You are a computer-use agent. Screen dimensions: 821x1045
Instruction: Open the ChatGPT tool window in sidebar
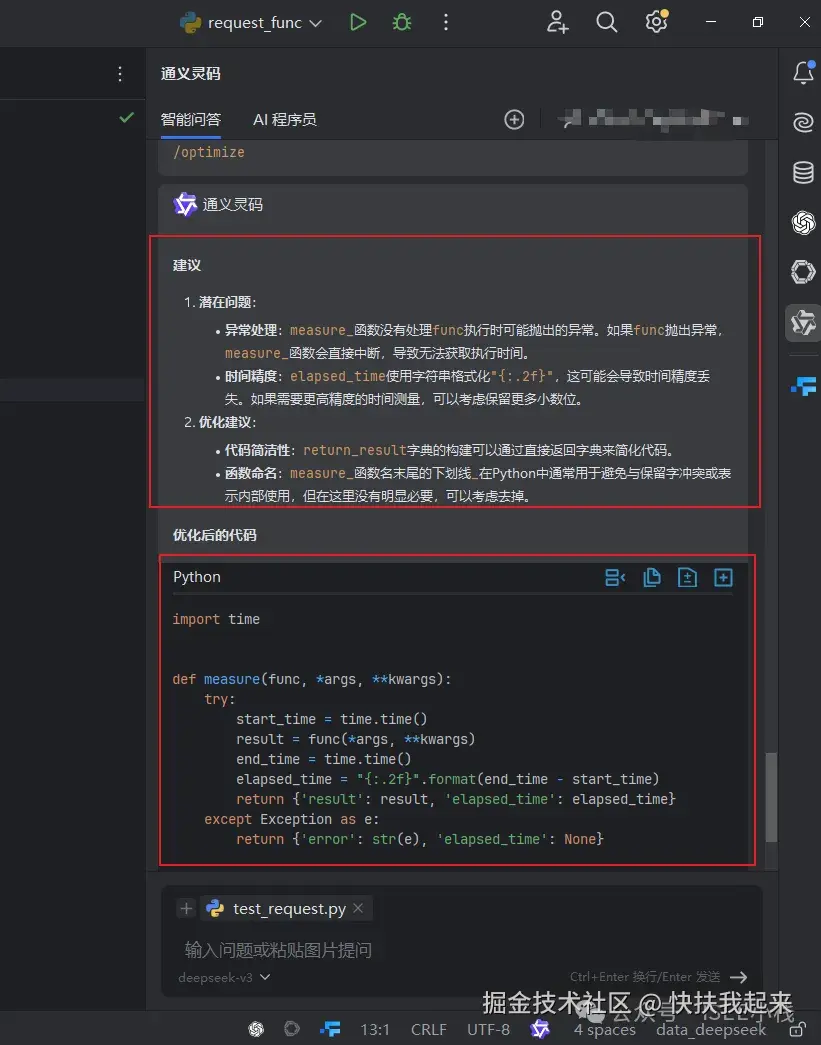coord(803,222)
